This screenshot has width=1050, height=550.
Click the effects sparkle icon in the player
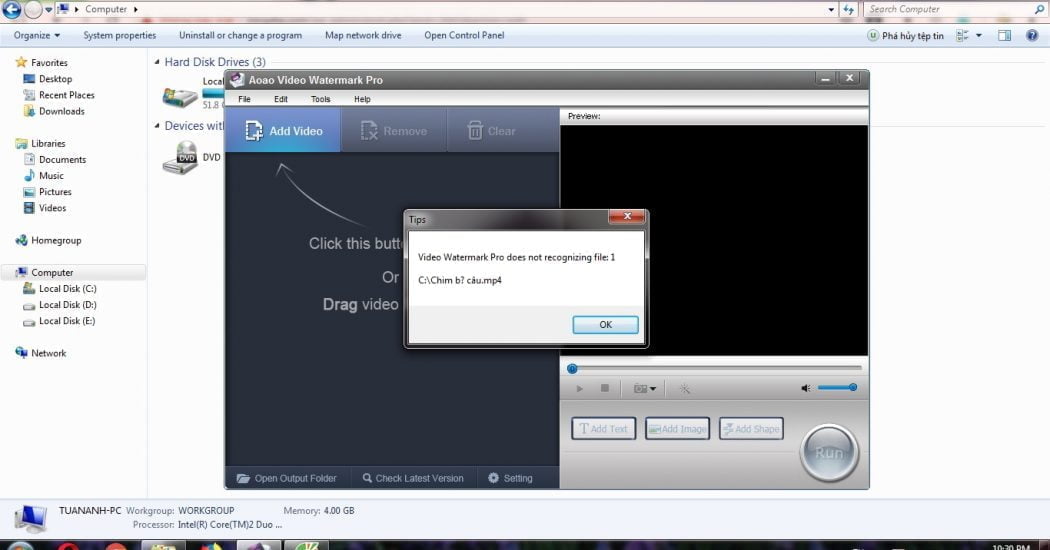(x=684, y=389)
